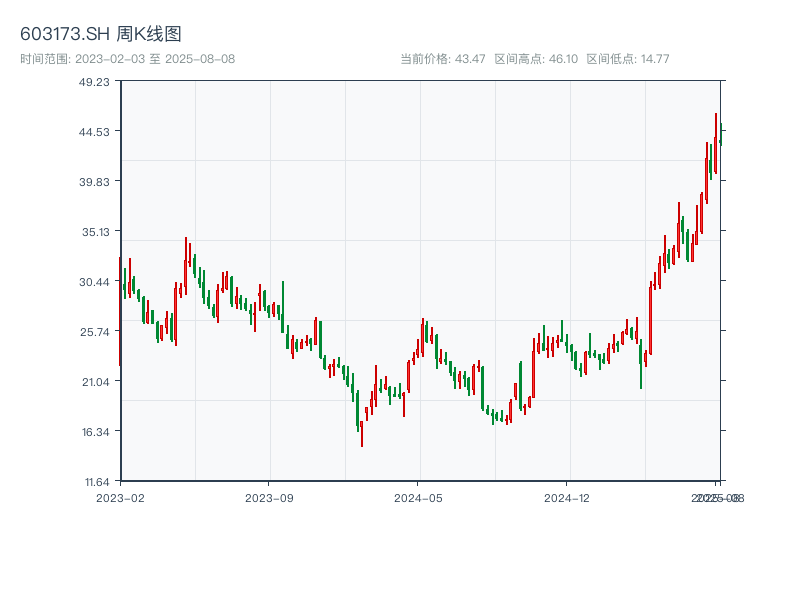Click the 35.13 price axis label
800x600 pixels.
94,231
